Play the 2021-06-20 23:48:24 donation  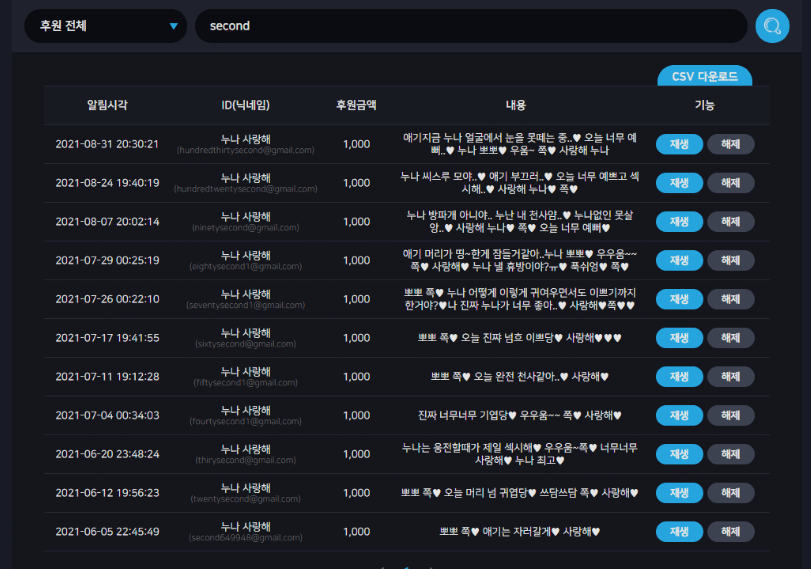679,455
